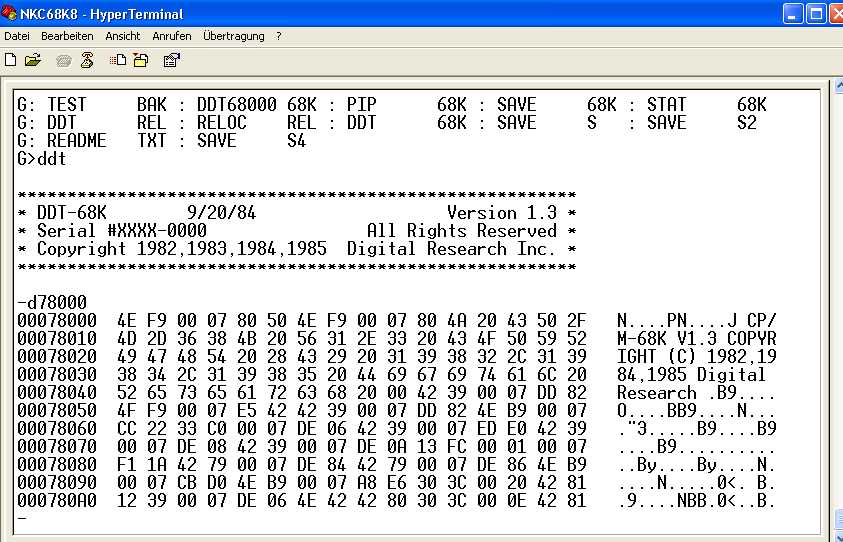843x542 pixels.
Task: Maximize the HyperTerminal window
Action: point(816,13)
